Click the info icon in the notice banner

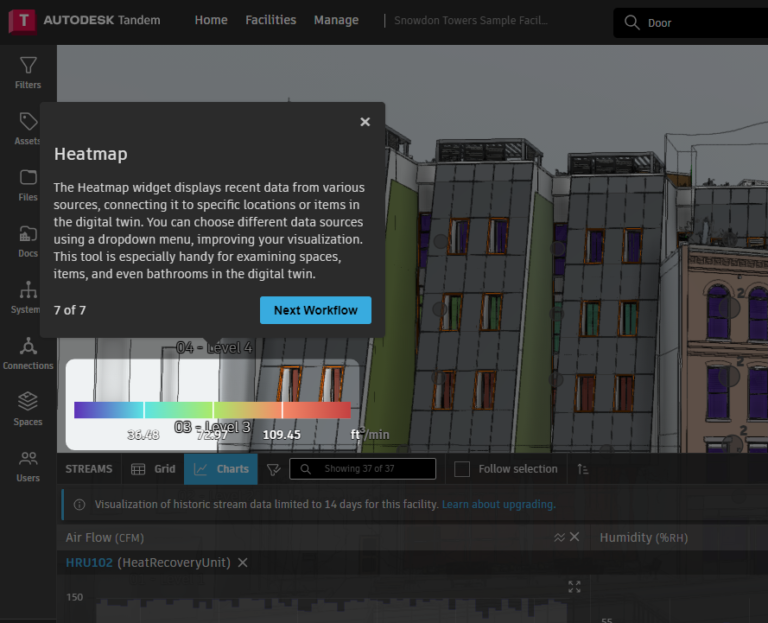[x=79, y=504]
